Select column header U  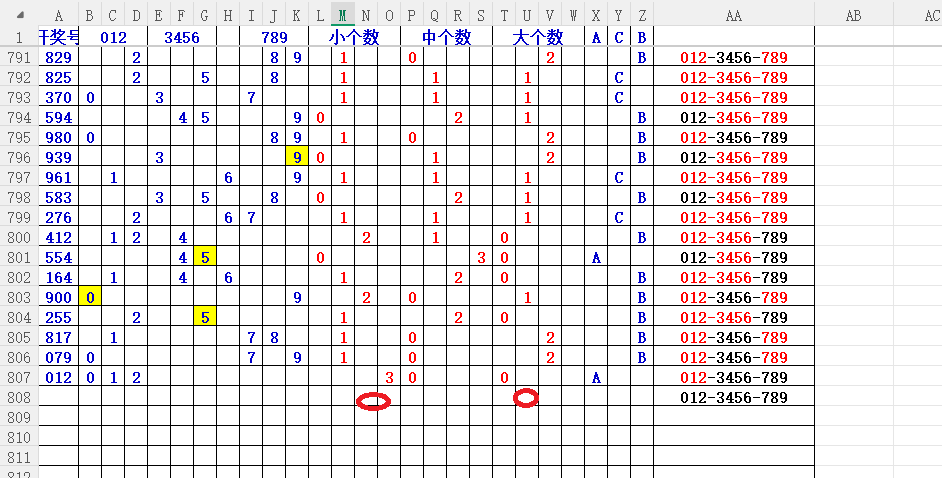tap(526, 16)
